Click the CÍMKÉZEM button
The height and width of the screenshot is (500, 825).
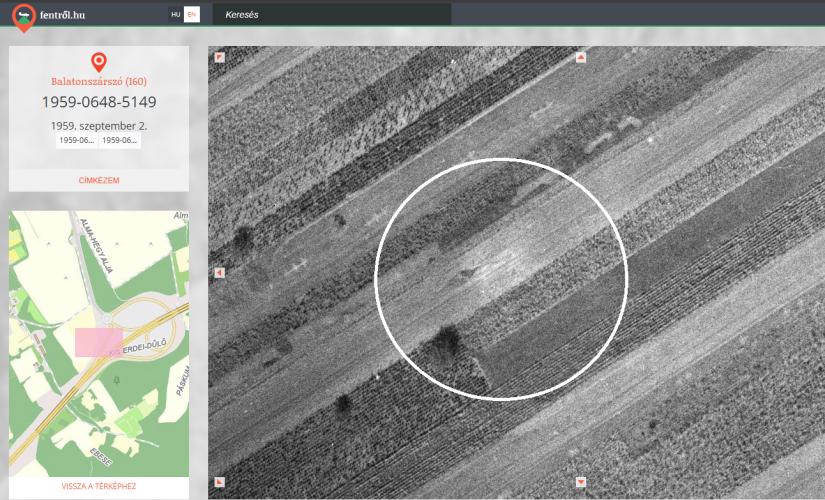coord(99,180)
